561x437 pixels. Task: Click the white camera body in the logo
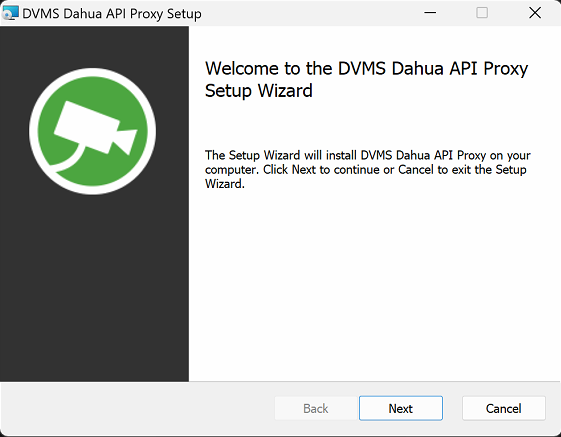pos(86,127)
